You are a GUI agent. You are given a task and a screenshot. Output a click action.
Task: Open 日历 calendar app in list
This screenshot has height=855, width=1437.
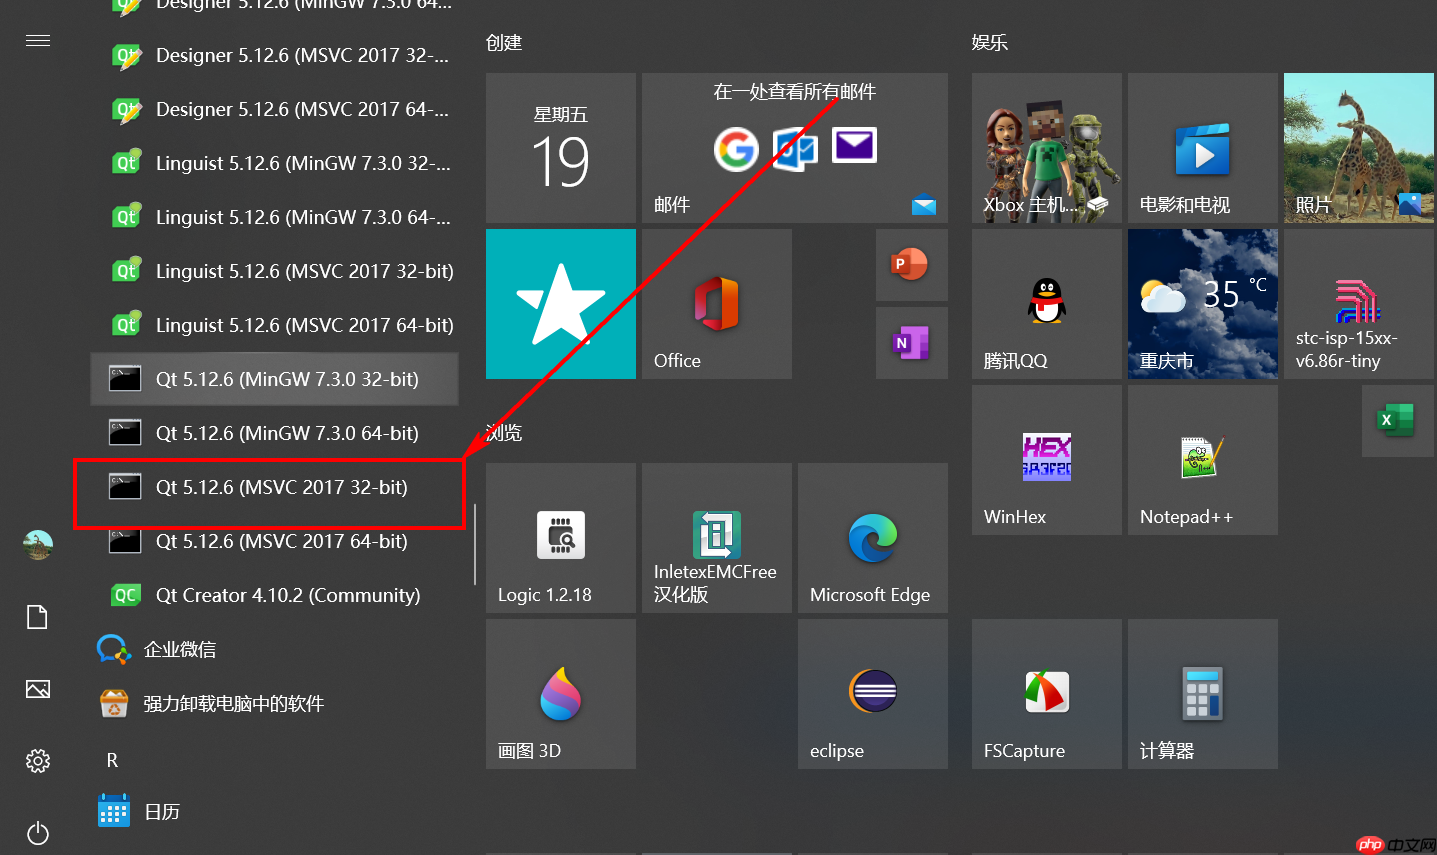[x=275, y=811]
